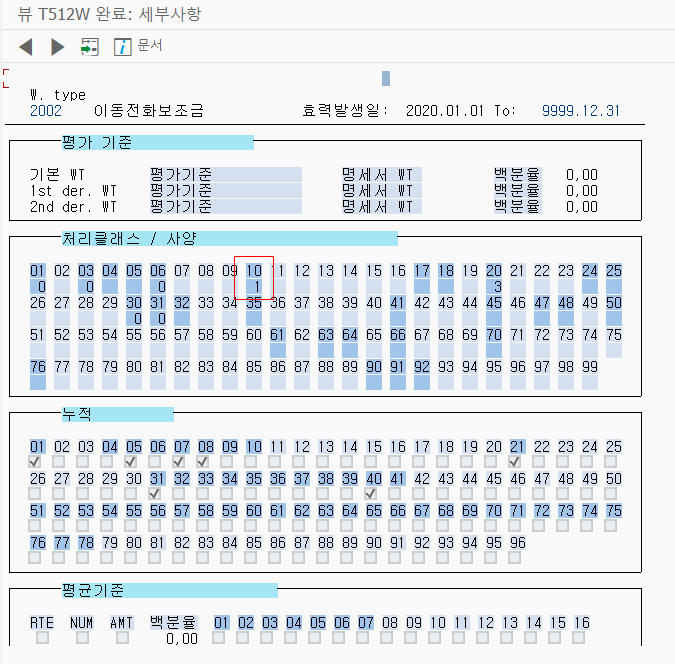Viewport: 675px width, 664px height.
Task: Click the To date field 9999.12.31
Action: (580, 111)
